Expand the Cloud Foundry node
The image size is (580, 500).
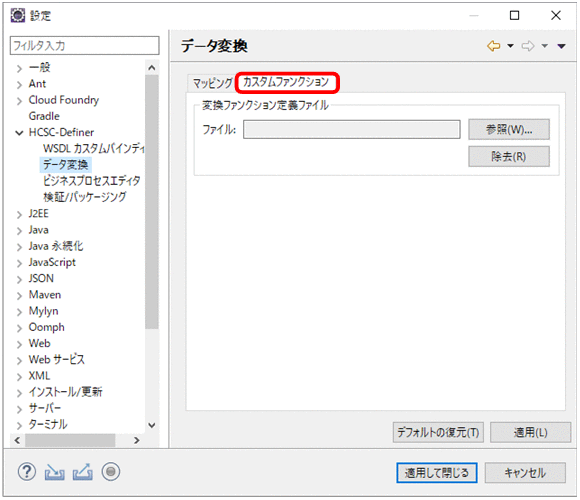pos(19,101)
